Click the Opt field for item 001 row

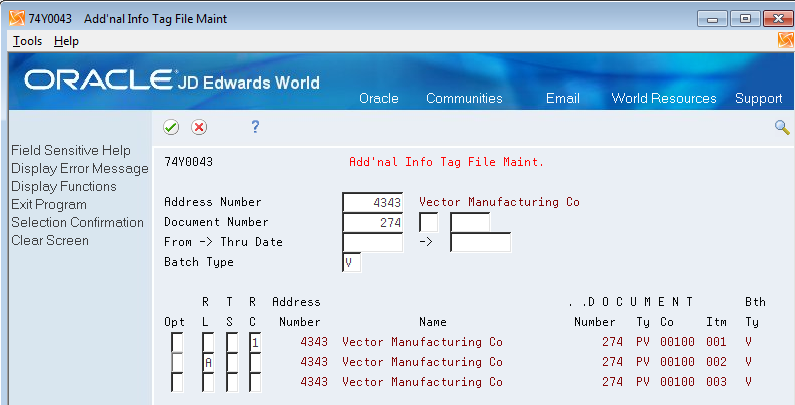pyautogui.click(x=177, y=342)
